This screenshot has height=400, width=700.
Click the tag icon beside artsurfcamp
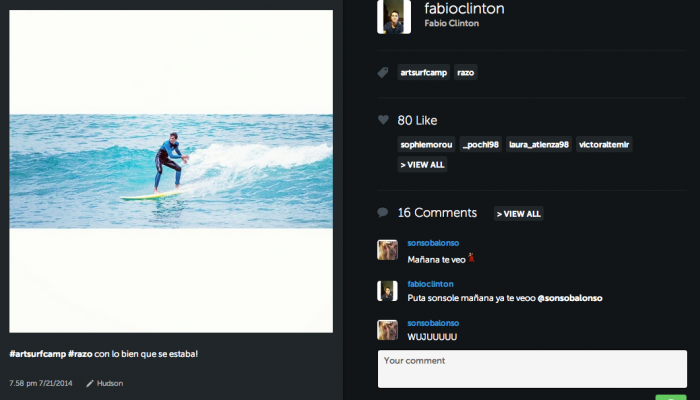(382, 73)
